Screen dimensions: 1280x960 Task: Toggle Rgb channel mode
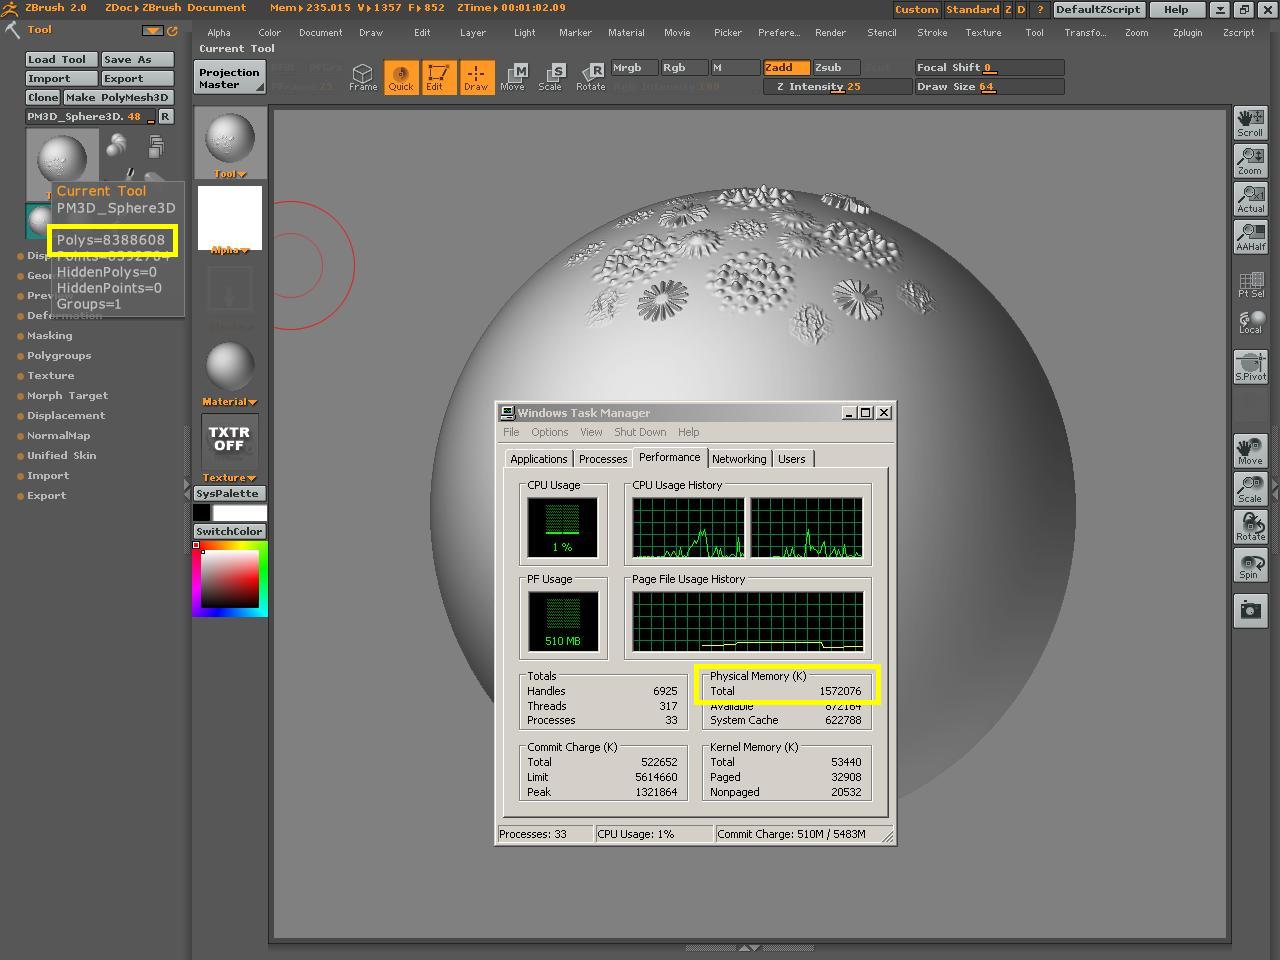(684, 68)
